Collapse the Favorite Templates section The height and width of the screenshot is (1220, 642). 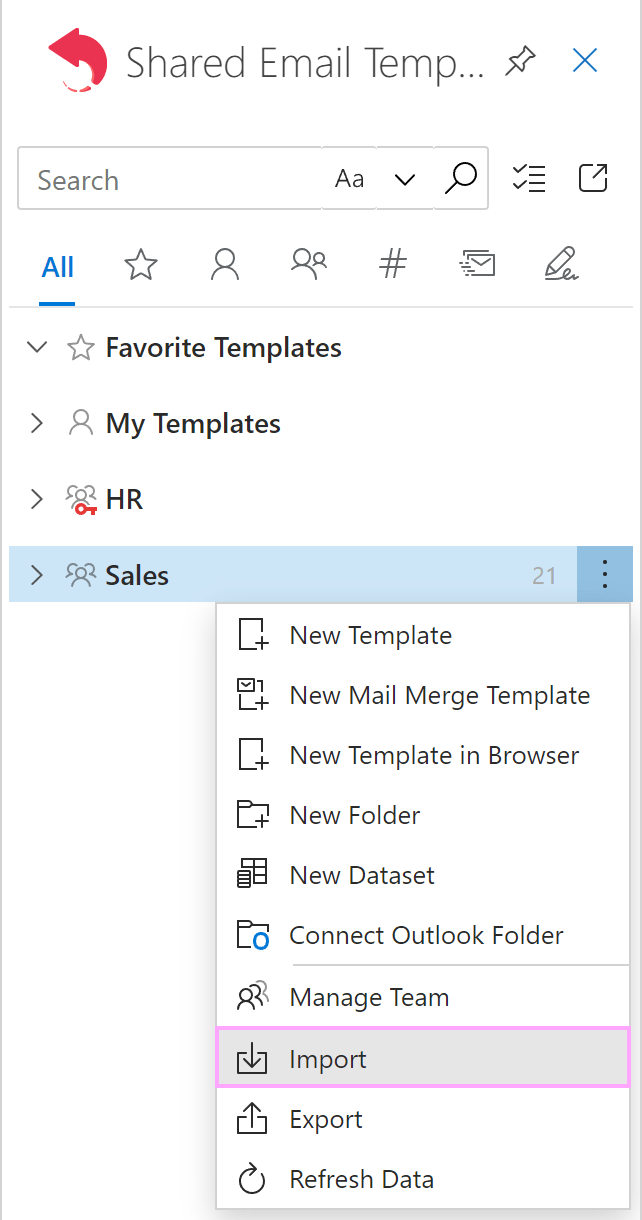pos(37,347)
